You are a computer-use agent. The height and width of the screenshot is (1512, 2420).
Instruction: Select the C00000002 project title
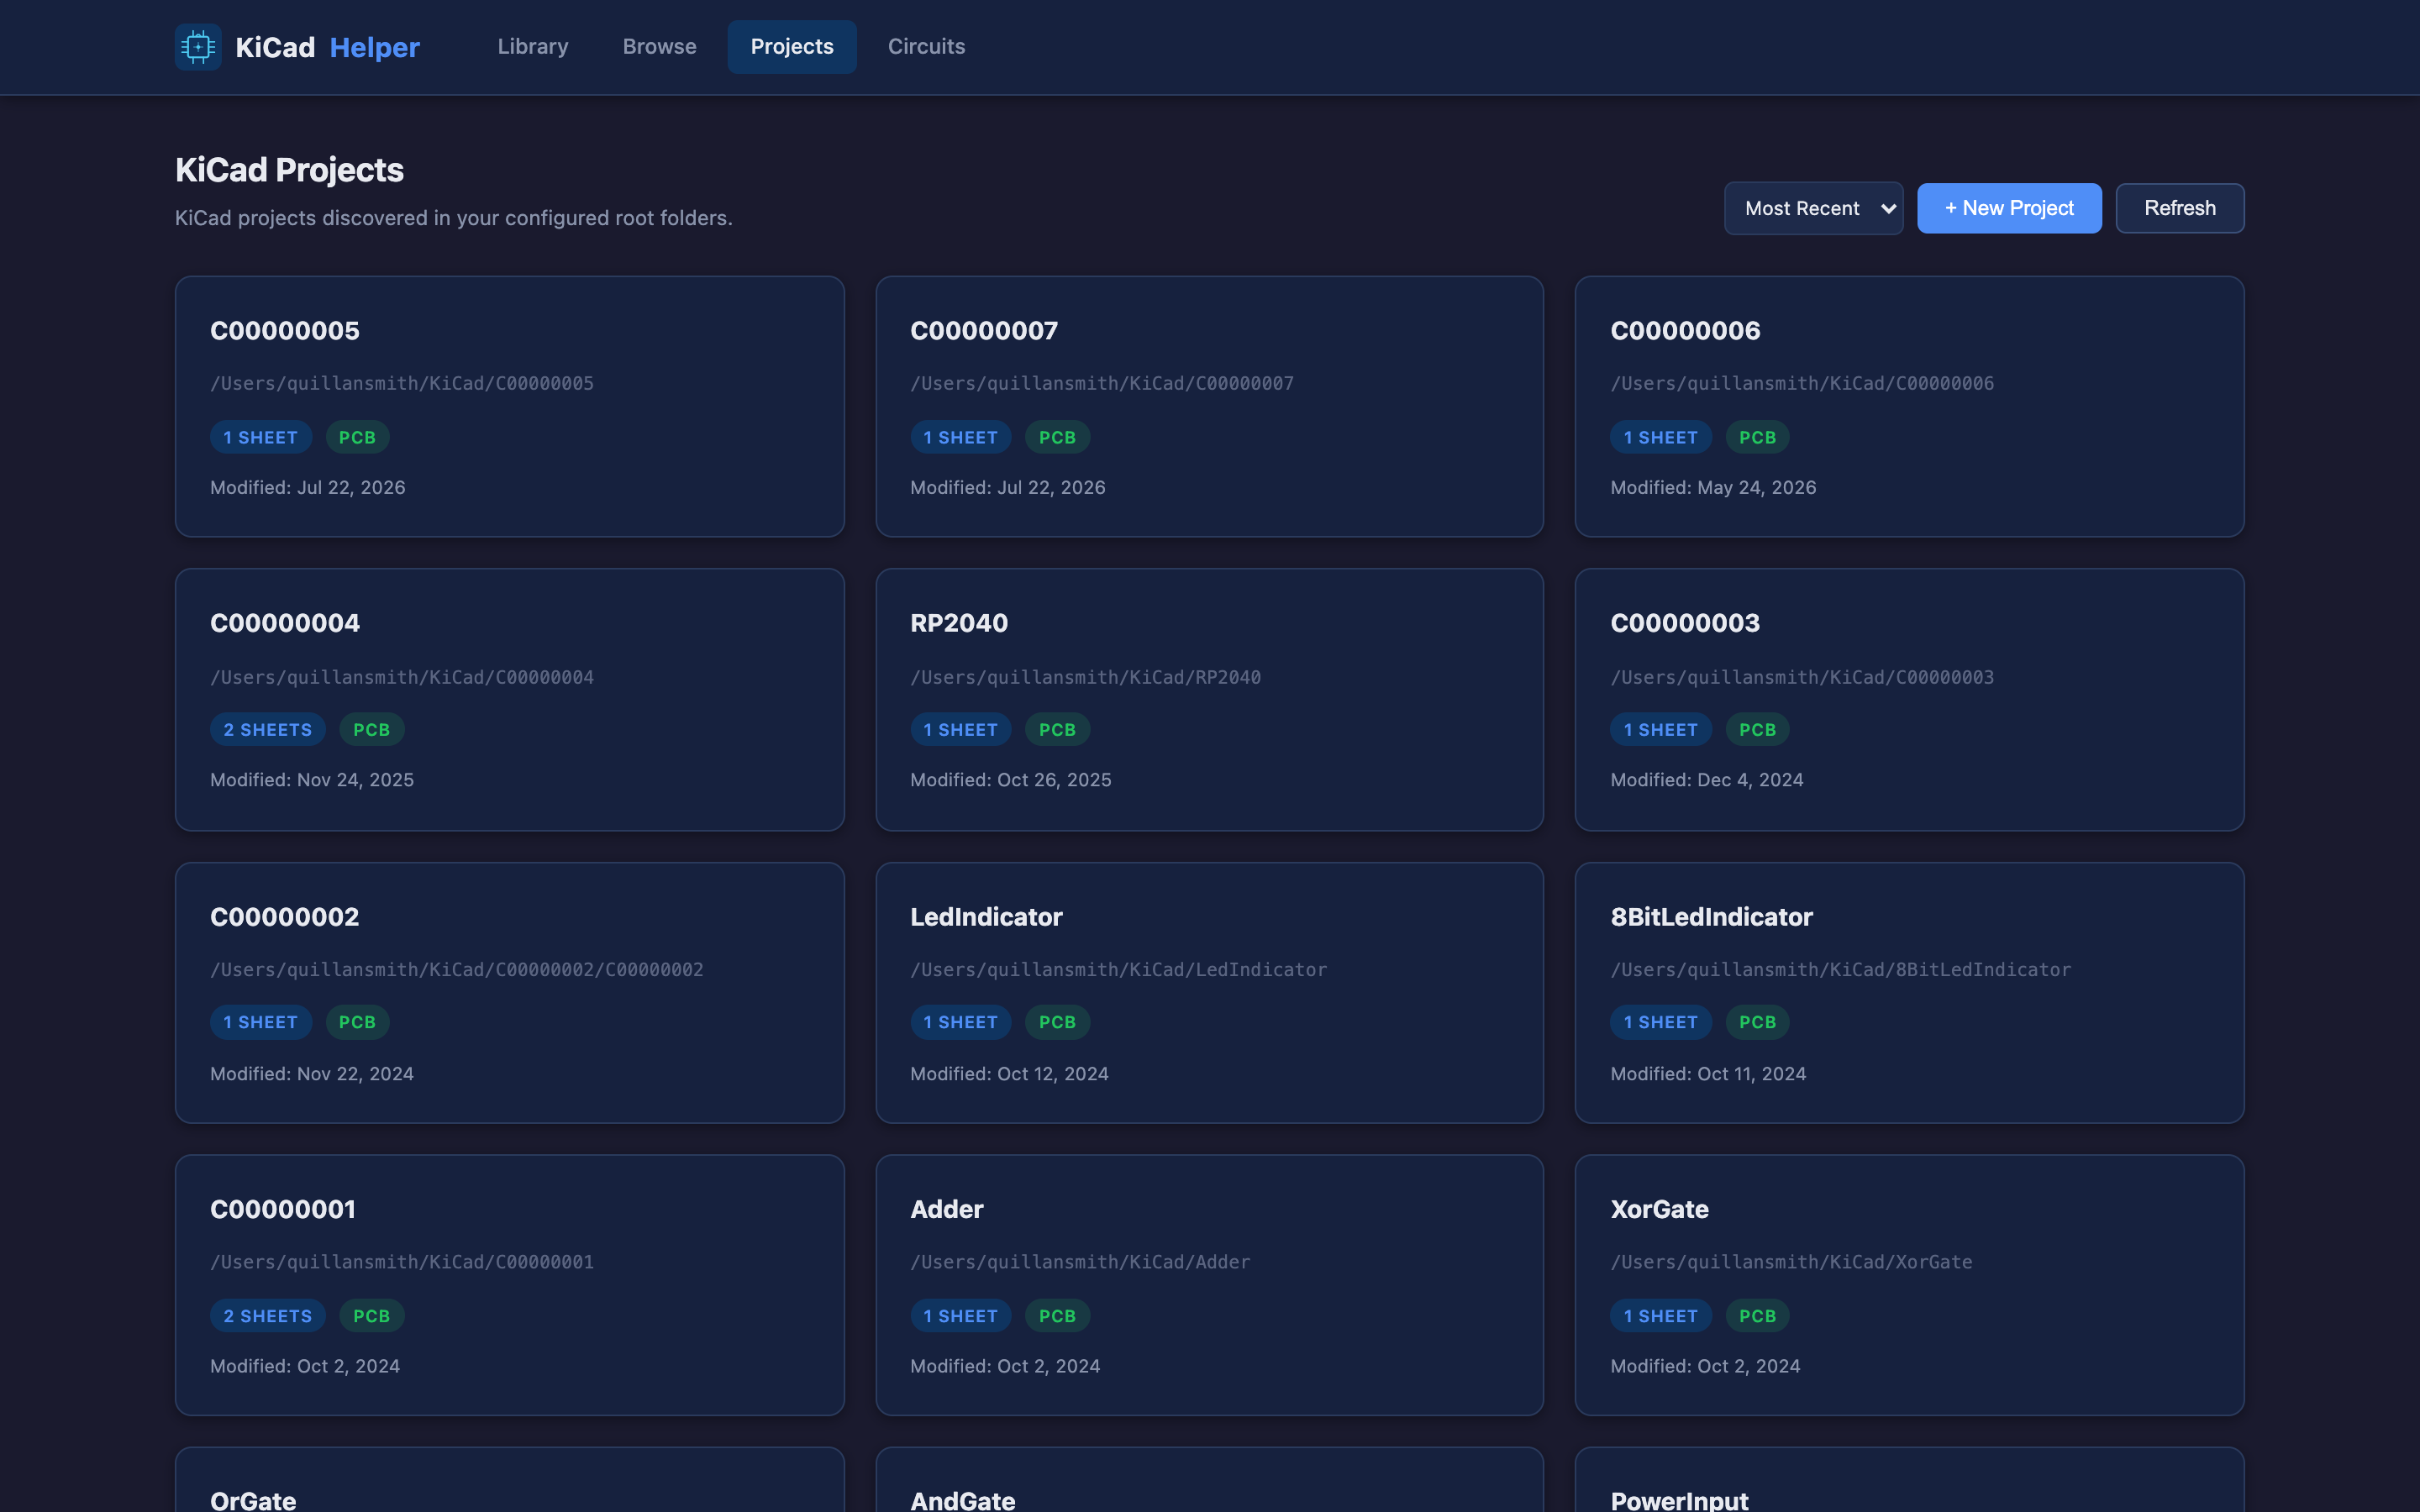[x=285, y=917]
